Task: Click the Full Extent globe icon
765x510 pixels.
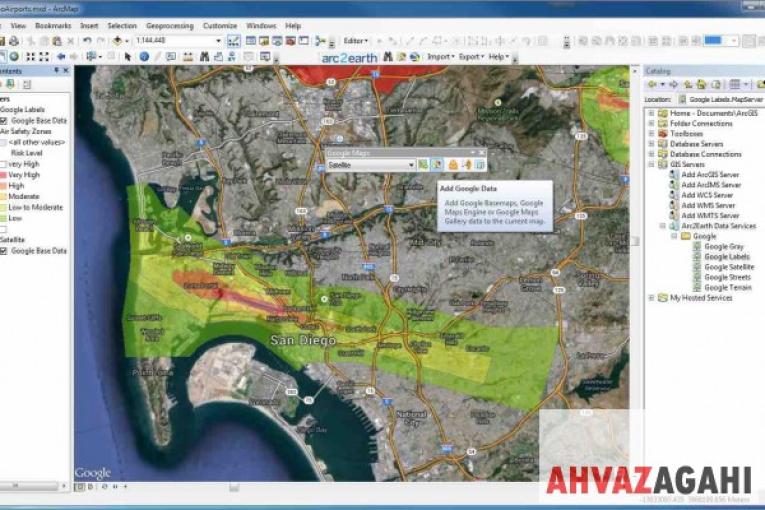Action: point(14,57)
